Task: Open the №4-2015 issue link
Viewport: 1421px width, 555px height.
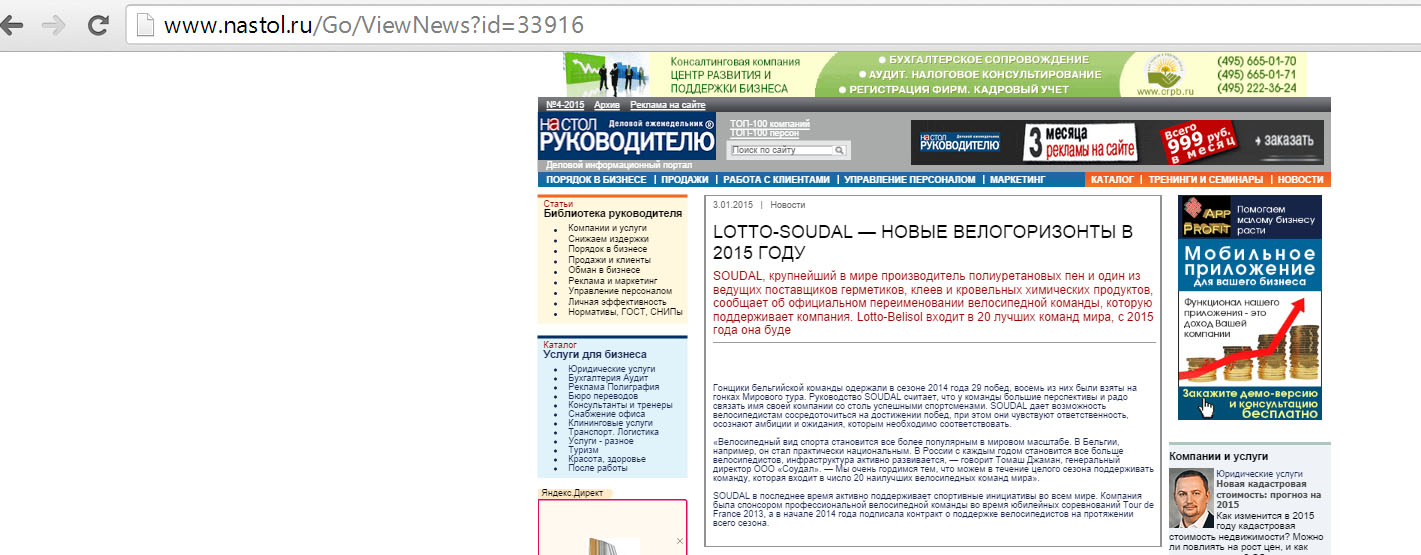Action: (x=565, y=105)
